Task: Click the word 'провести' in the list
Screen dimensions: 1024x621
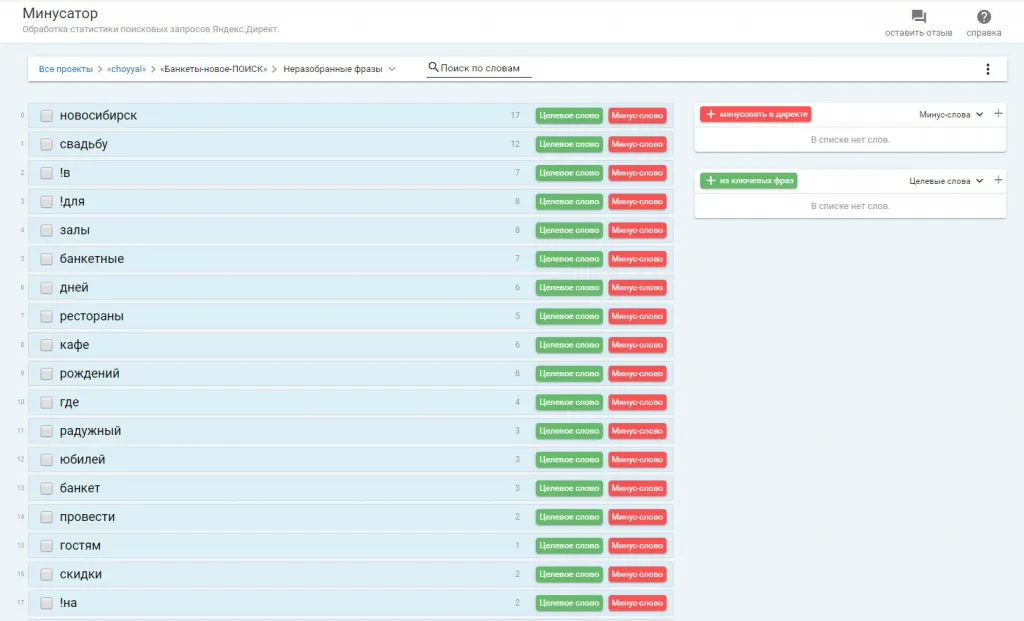Action: pos(87,517)
